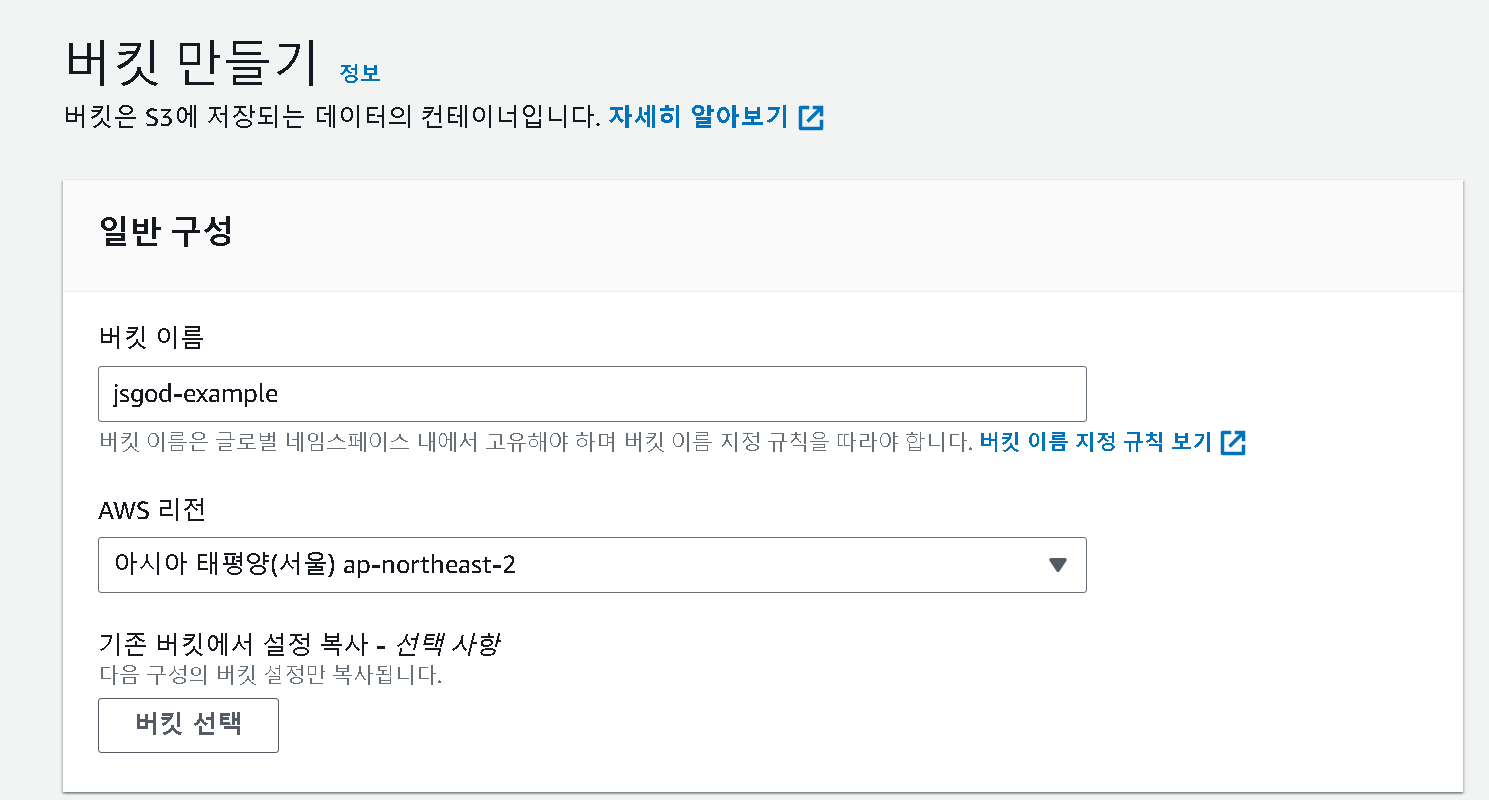Click the italic 선택 사항 text

click(x=447, y=644)
